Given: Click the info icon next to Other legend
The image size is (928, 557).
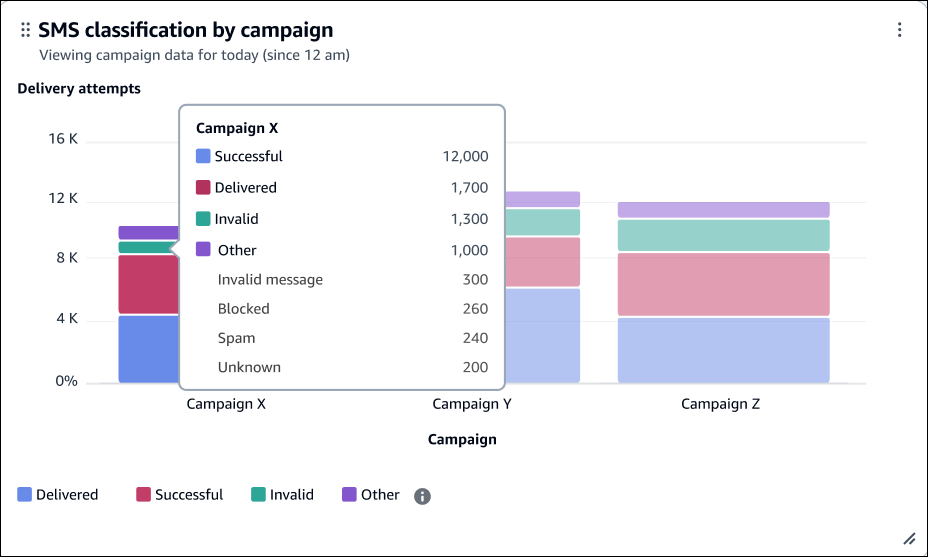Looking at the screenshot, I should coord(422,496).
